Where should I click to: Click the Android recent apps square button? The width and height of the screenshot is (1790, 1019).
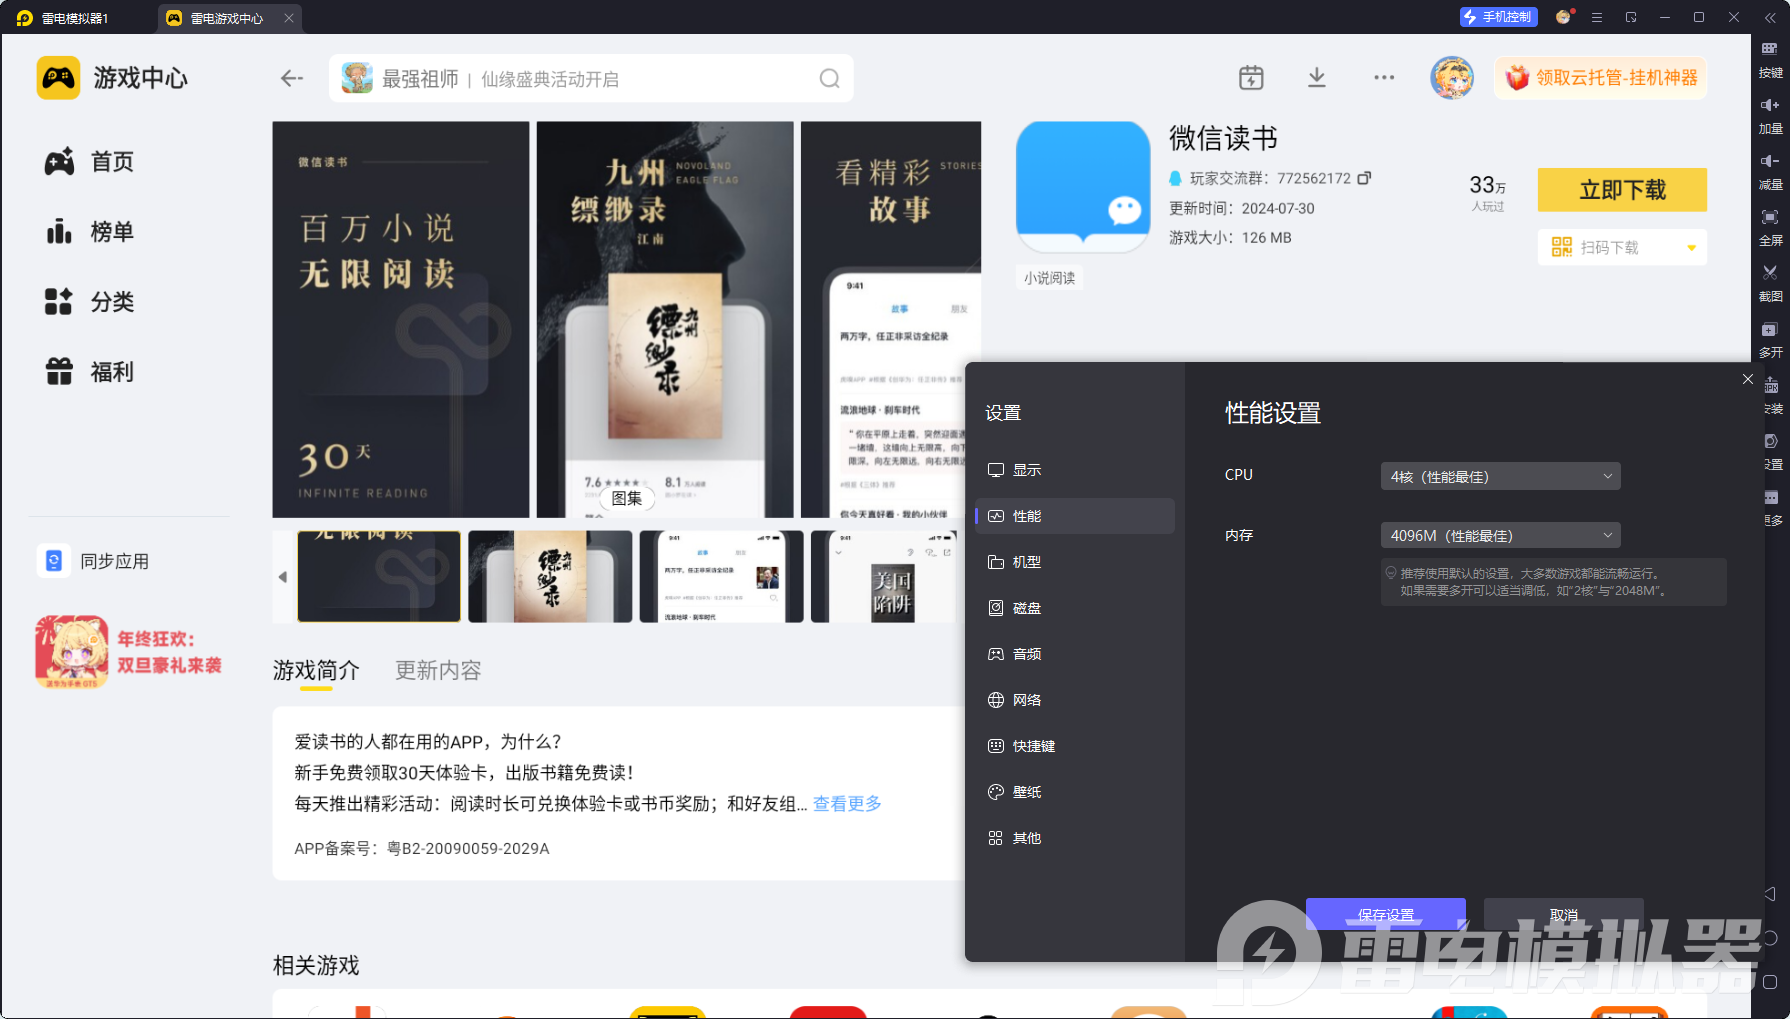1770,982
